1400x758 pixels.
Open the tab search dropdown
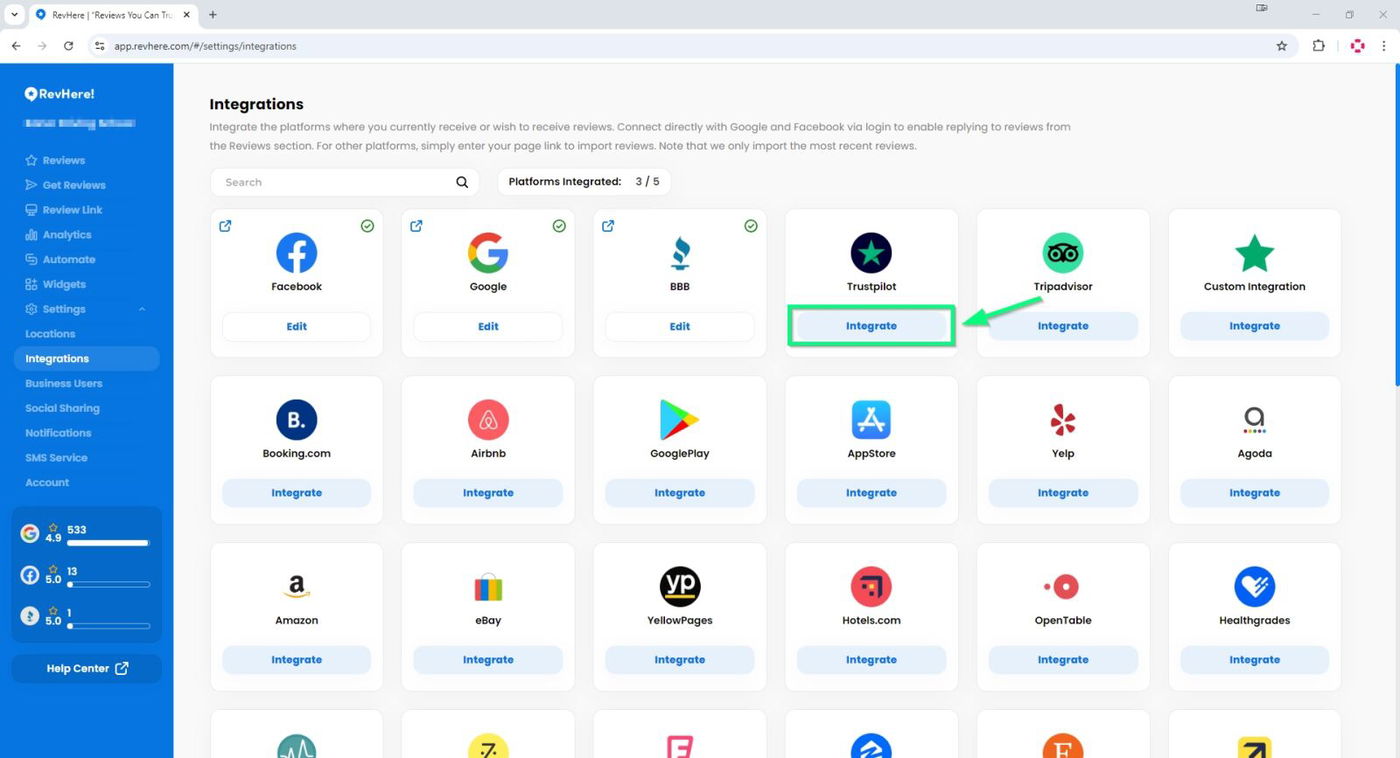click(x=14, y=15)
